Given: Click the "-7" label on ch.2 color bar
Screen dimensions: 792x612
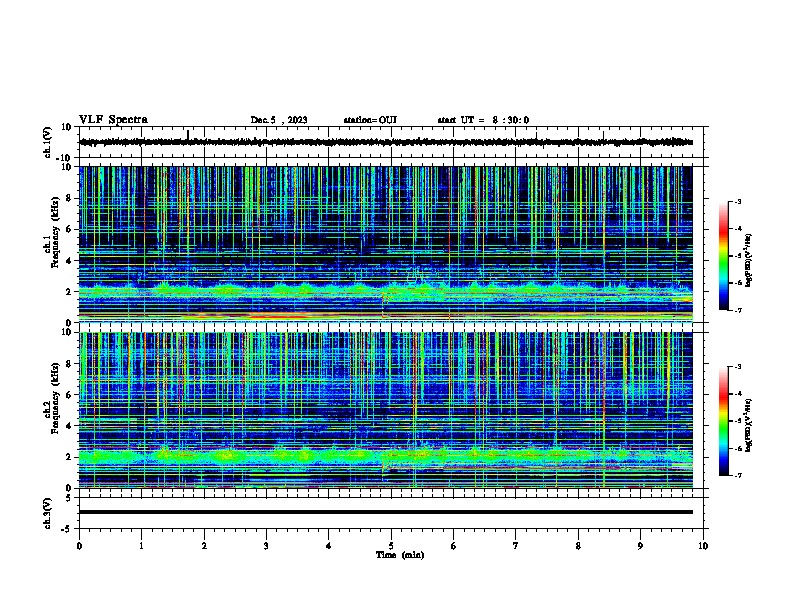Looking at the screenshot, I should 738,476.
